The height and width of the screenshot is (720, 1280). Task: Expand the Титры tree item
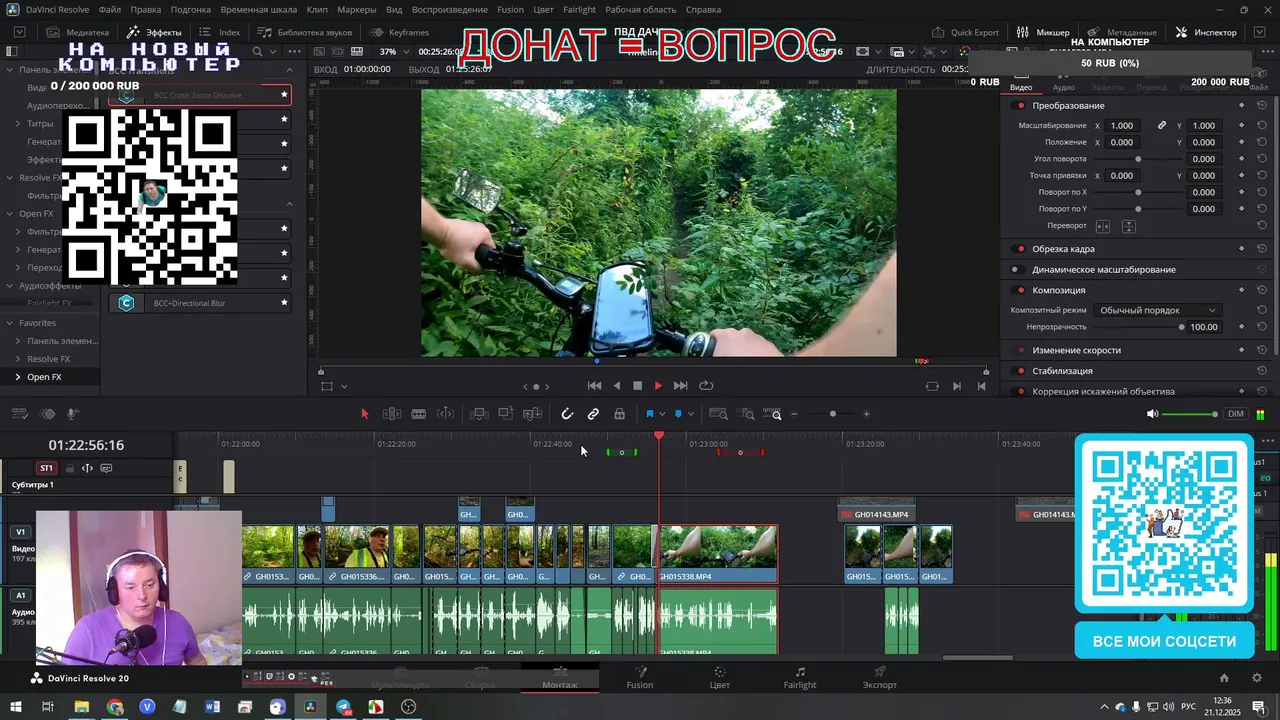18,124
